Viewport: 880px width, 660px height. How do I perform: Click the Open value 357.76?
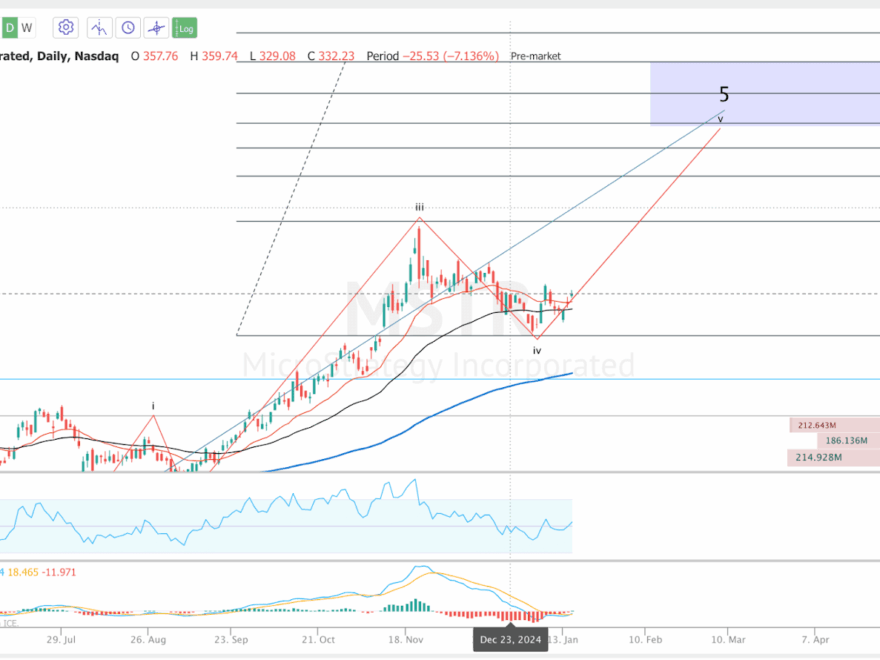click(161, 56)
